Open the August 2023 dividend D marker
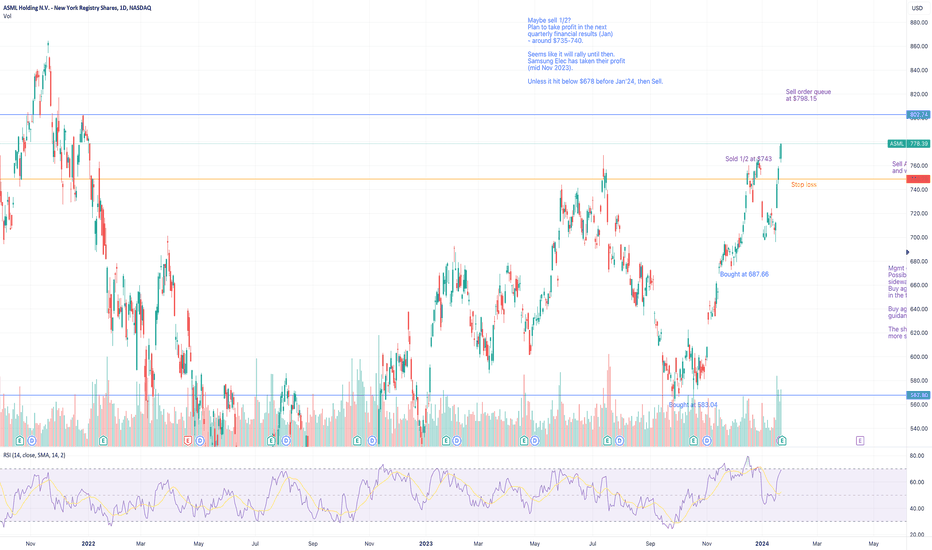Image resolution: width=932 pixels, height=550 pixels. click(x=619, y=441)
